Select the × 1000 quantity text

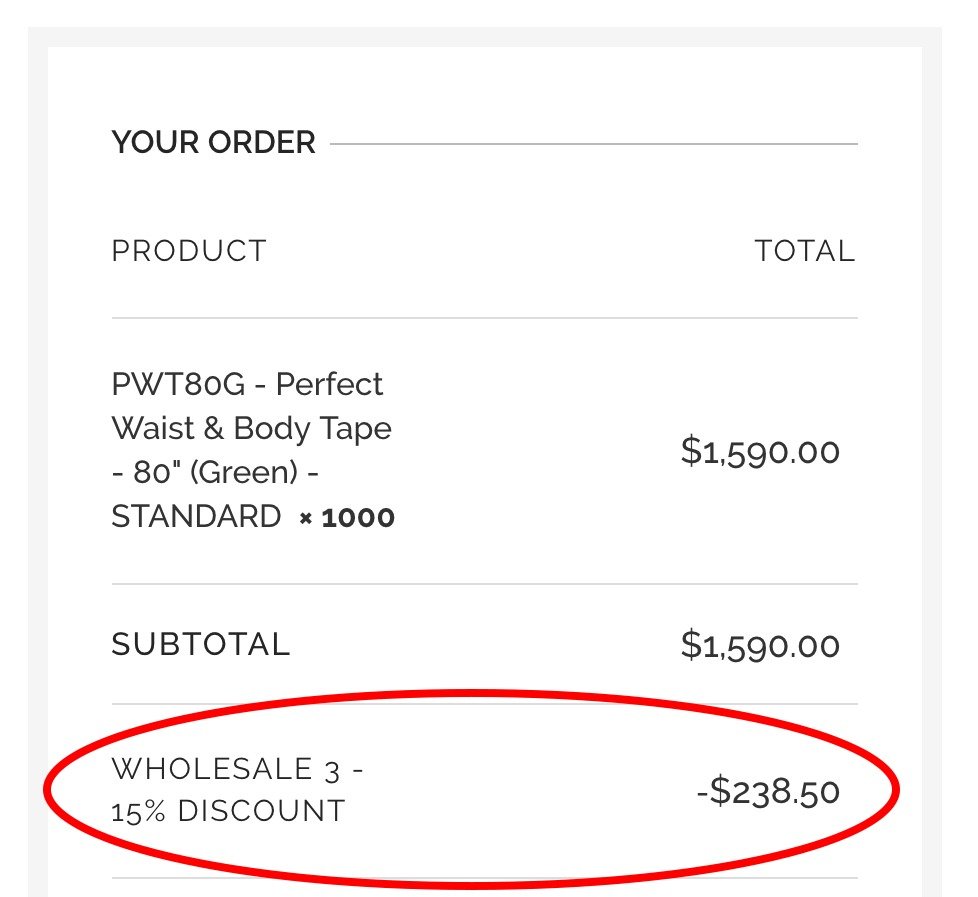point(347,518)
